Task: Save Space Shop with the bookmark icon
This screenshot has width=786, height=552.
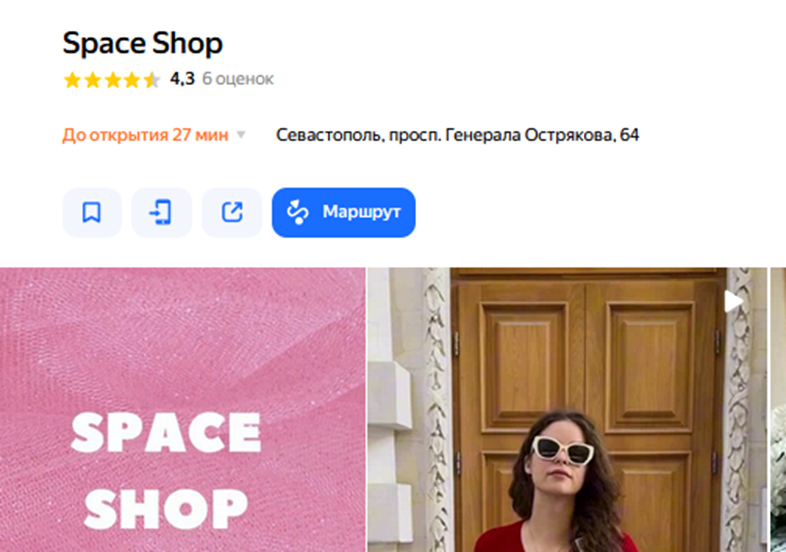Action: [x=92, y=213]
